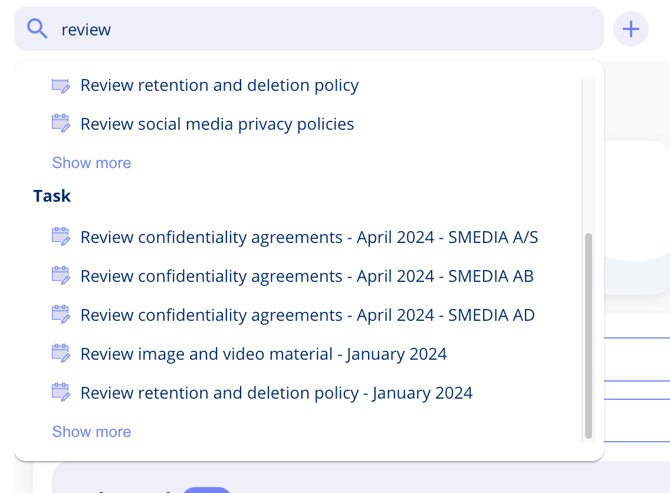Focus the search field containing 'review'
Viewport: 670px width, 493px height.
309,29
